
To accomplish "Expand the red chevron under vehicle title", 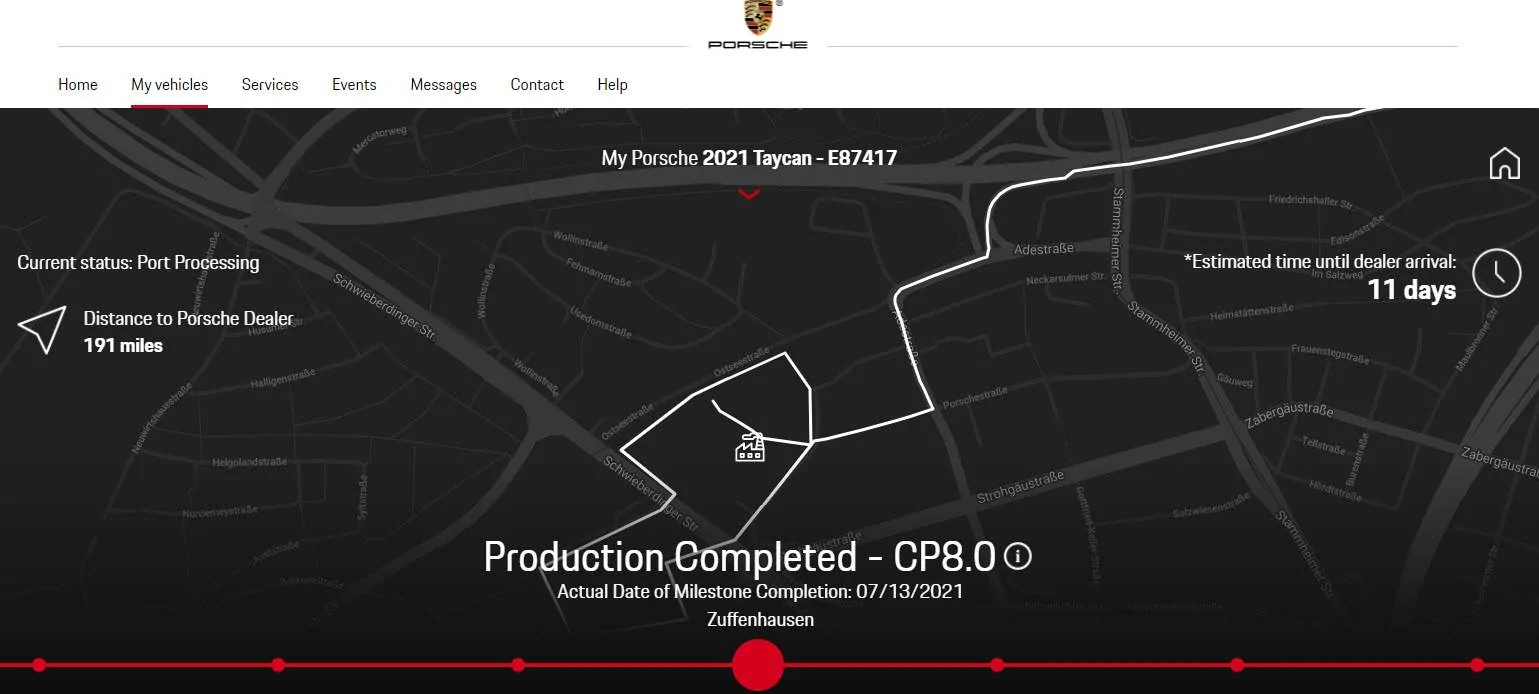I will [749, 193].
